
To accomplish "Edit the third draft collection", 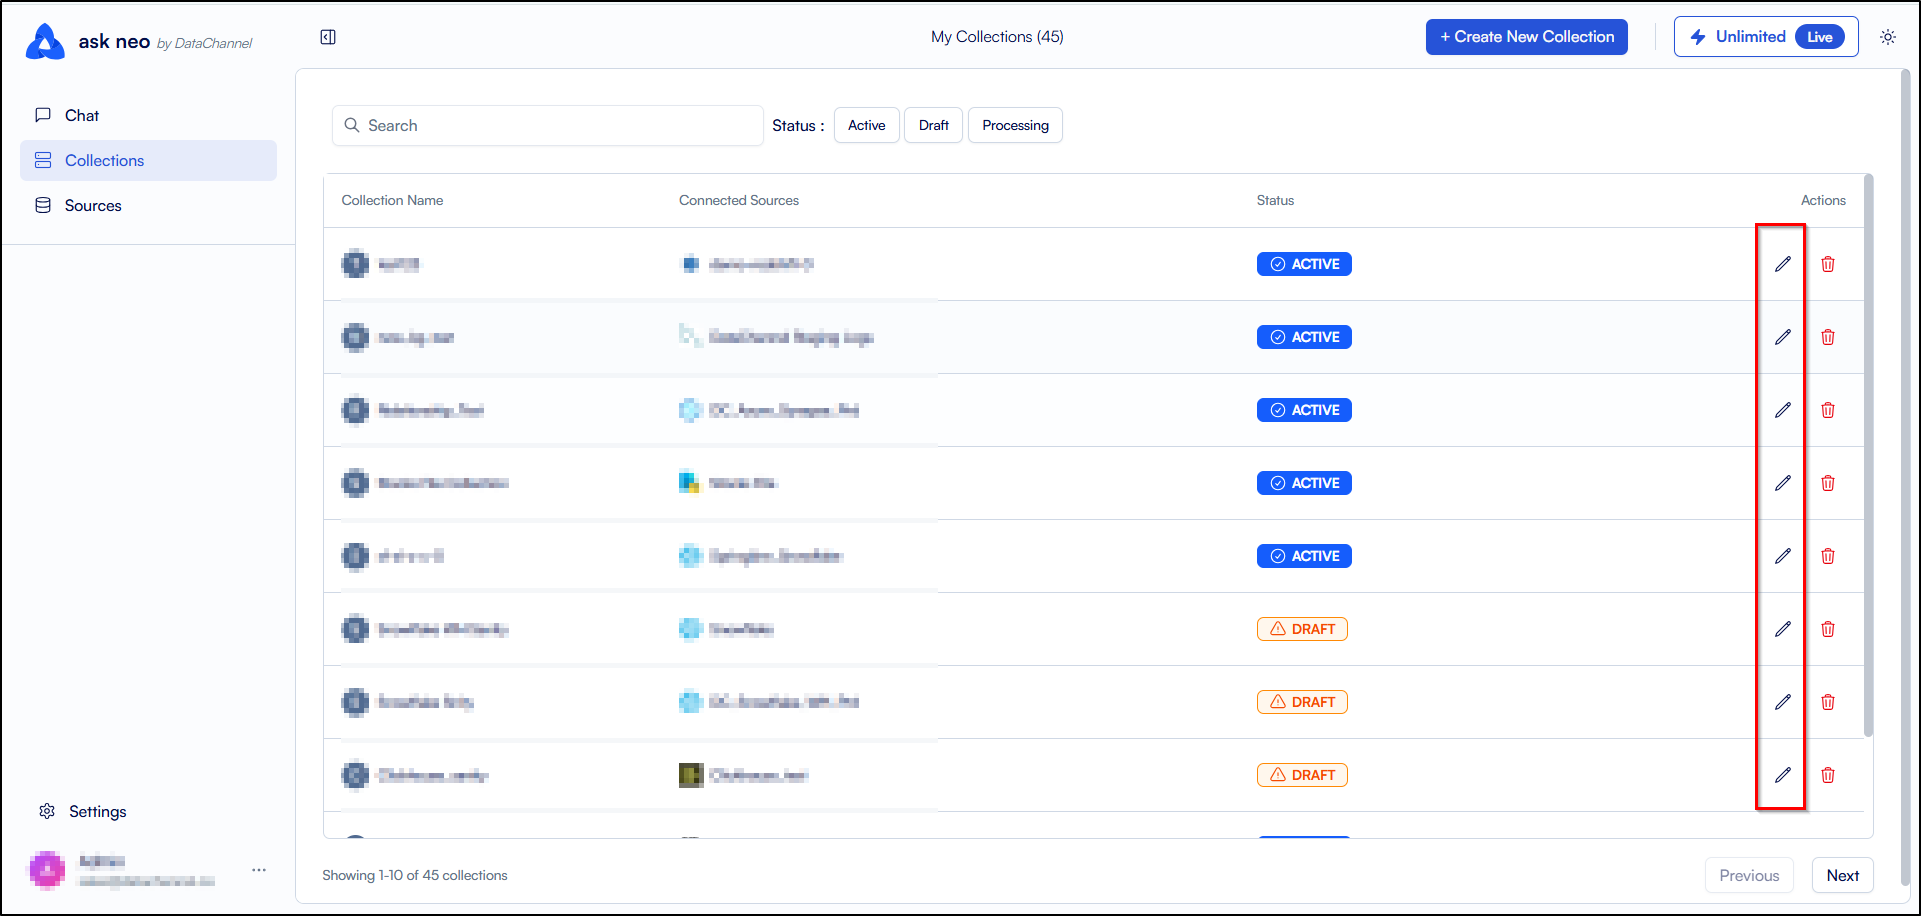I will pos(1783,775).
